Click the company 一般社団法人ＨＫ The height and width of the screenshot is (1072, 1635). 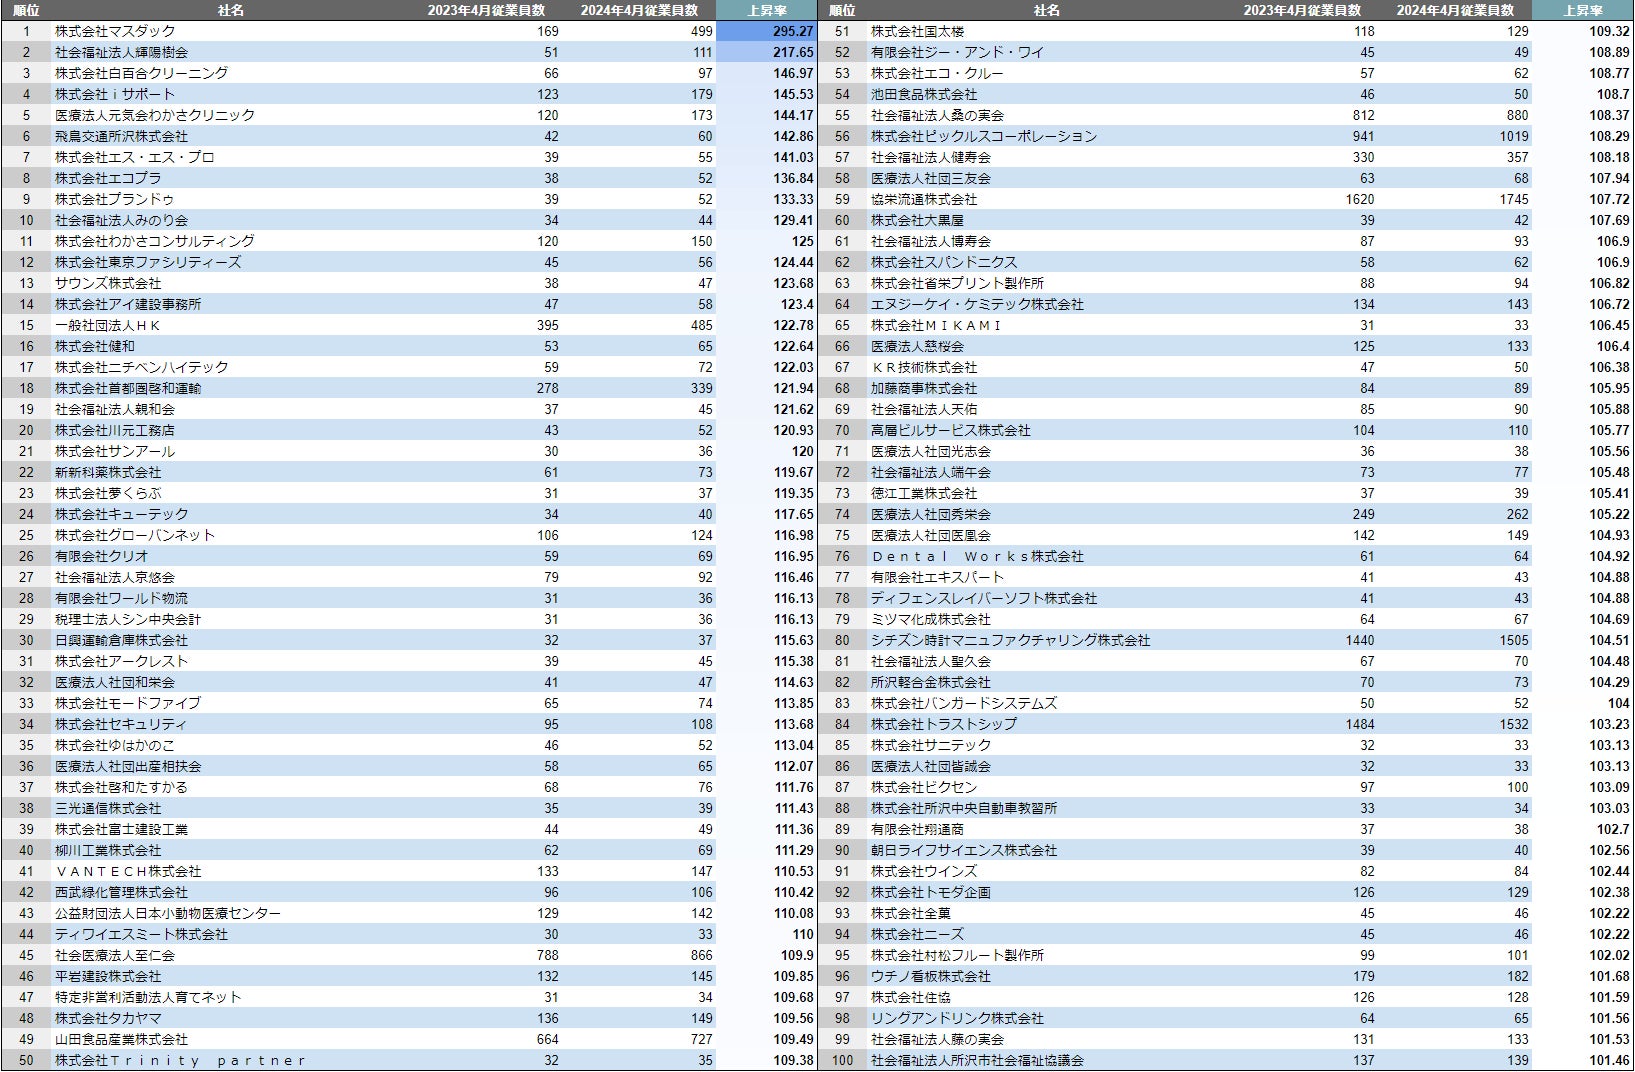(108, 325)
